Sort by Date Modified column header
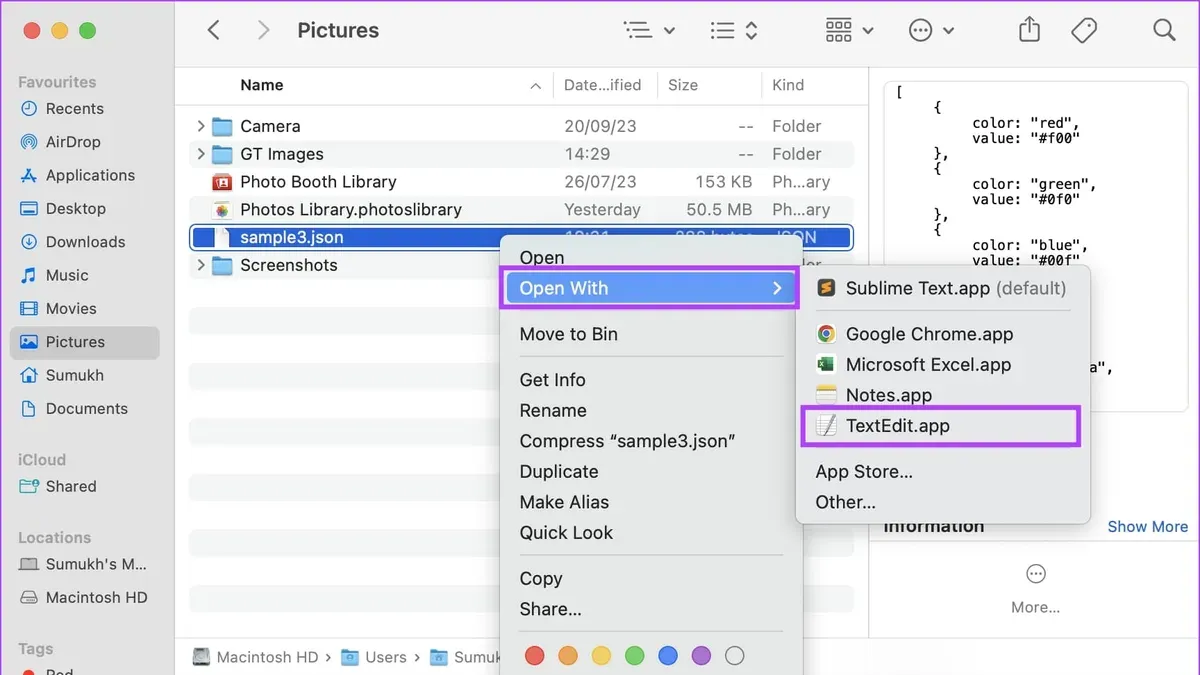Image resolution: width=1200 pixels, height=675 pixels. [x=603, y=85]
